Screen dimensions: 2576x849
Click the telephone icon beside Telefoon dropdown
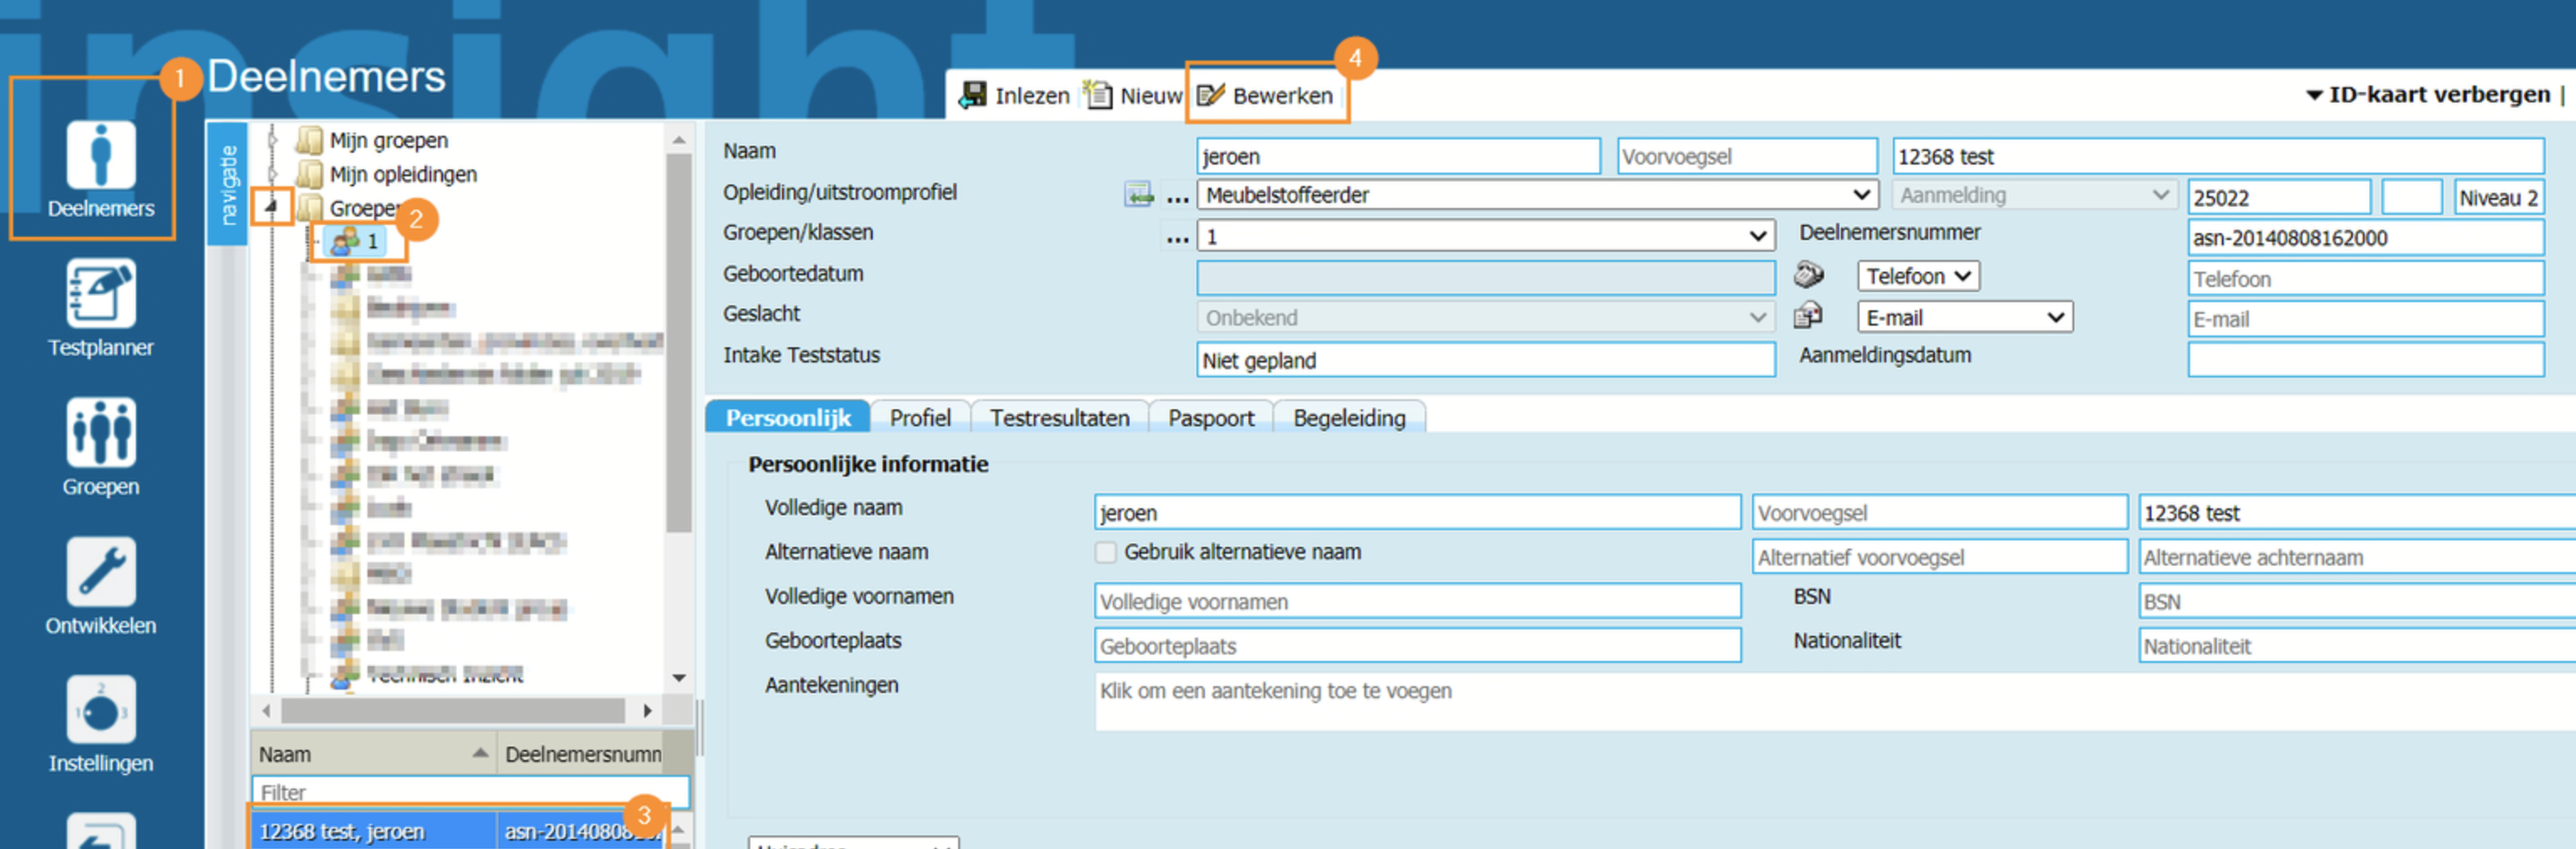click(x=1808, y=275)
